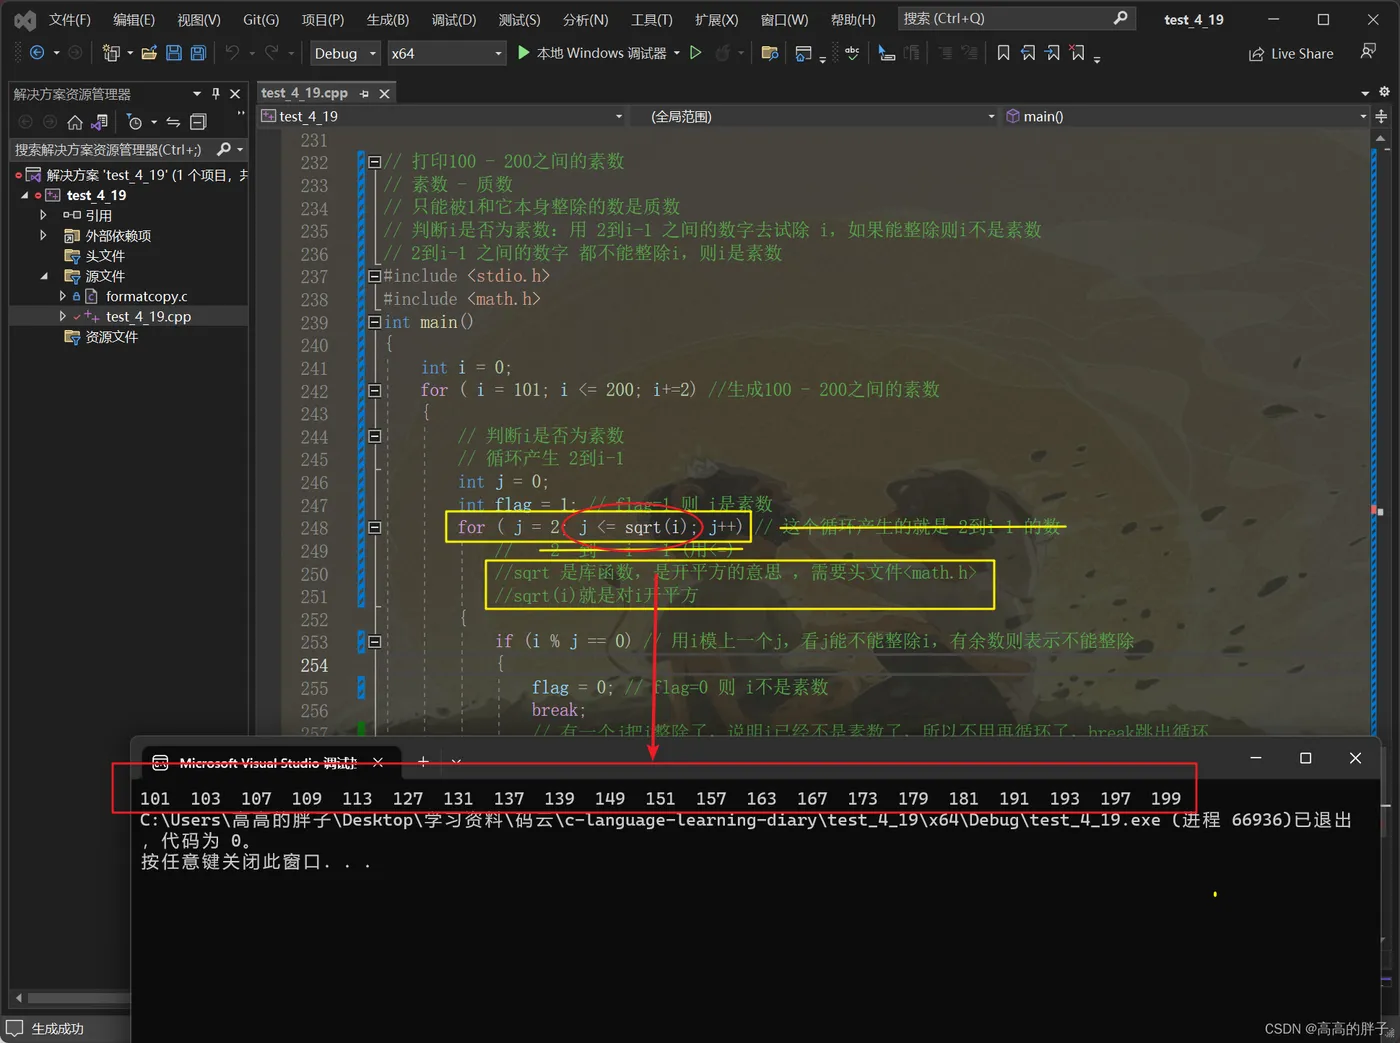Collapse the 源文件 folder node
1400x1043 pixels.
[43, 276]
